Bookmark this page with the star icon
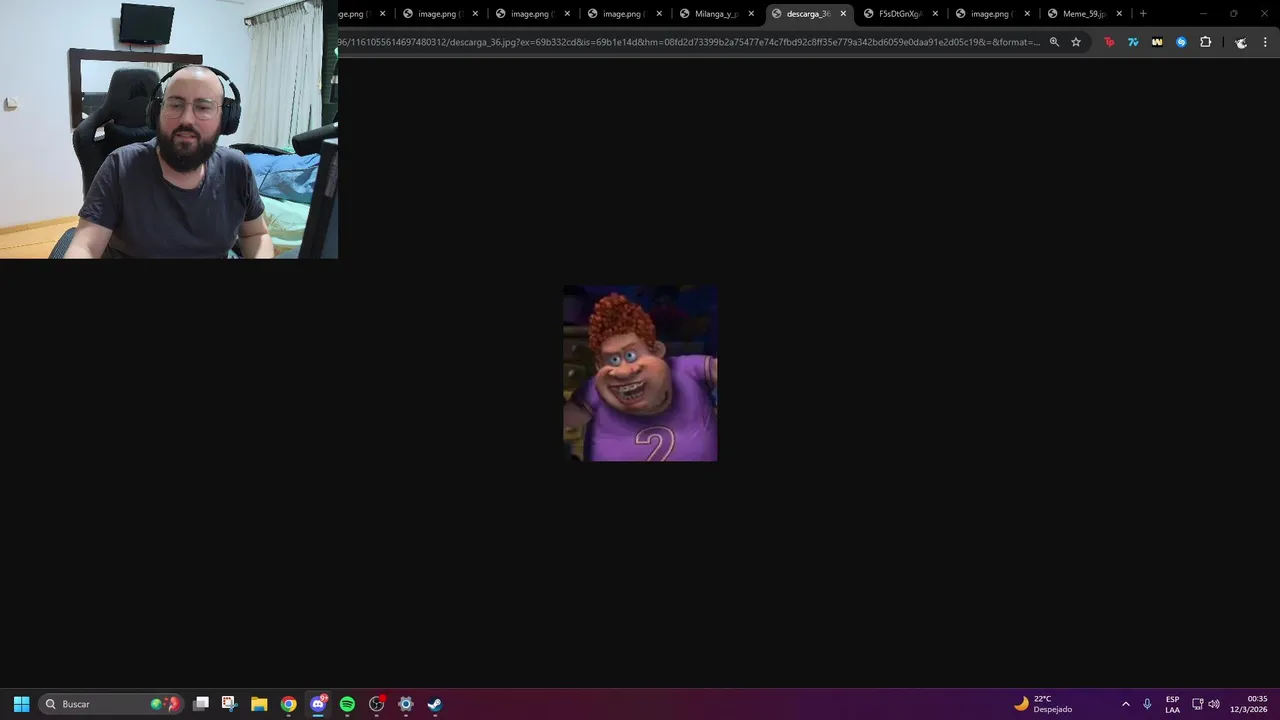This screenshot has width=1280, height=720. click(1076, 42)
